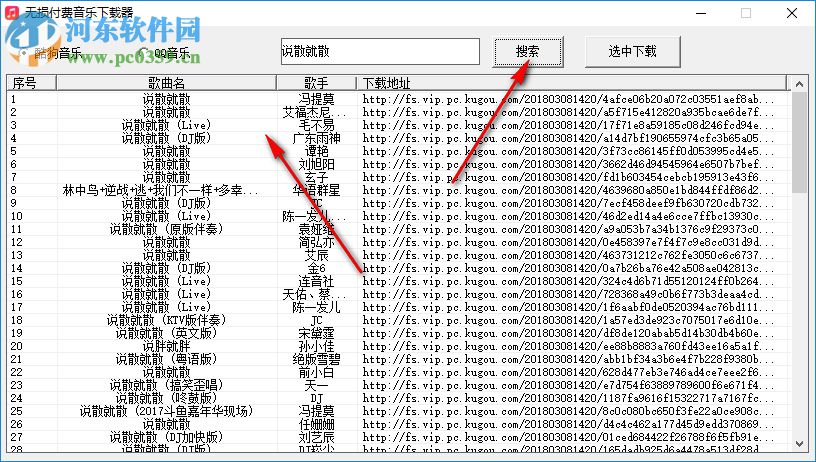Click the scrollbar down arrow
816x462 pixels.
tap(799, 444)
